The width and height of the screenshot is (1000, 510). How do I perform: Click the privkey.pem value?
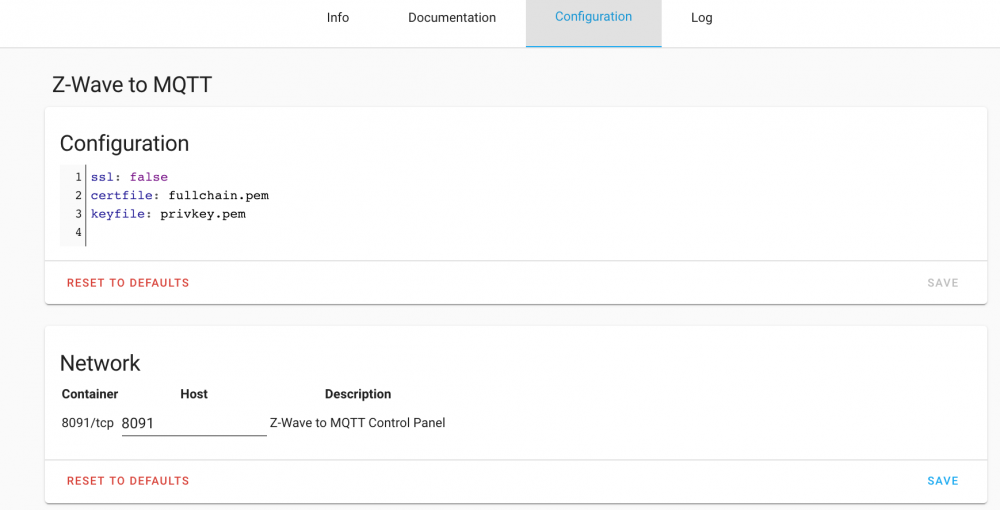click(202, 214)
